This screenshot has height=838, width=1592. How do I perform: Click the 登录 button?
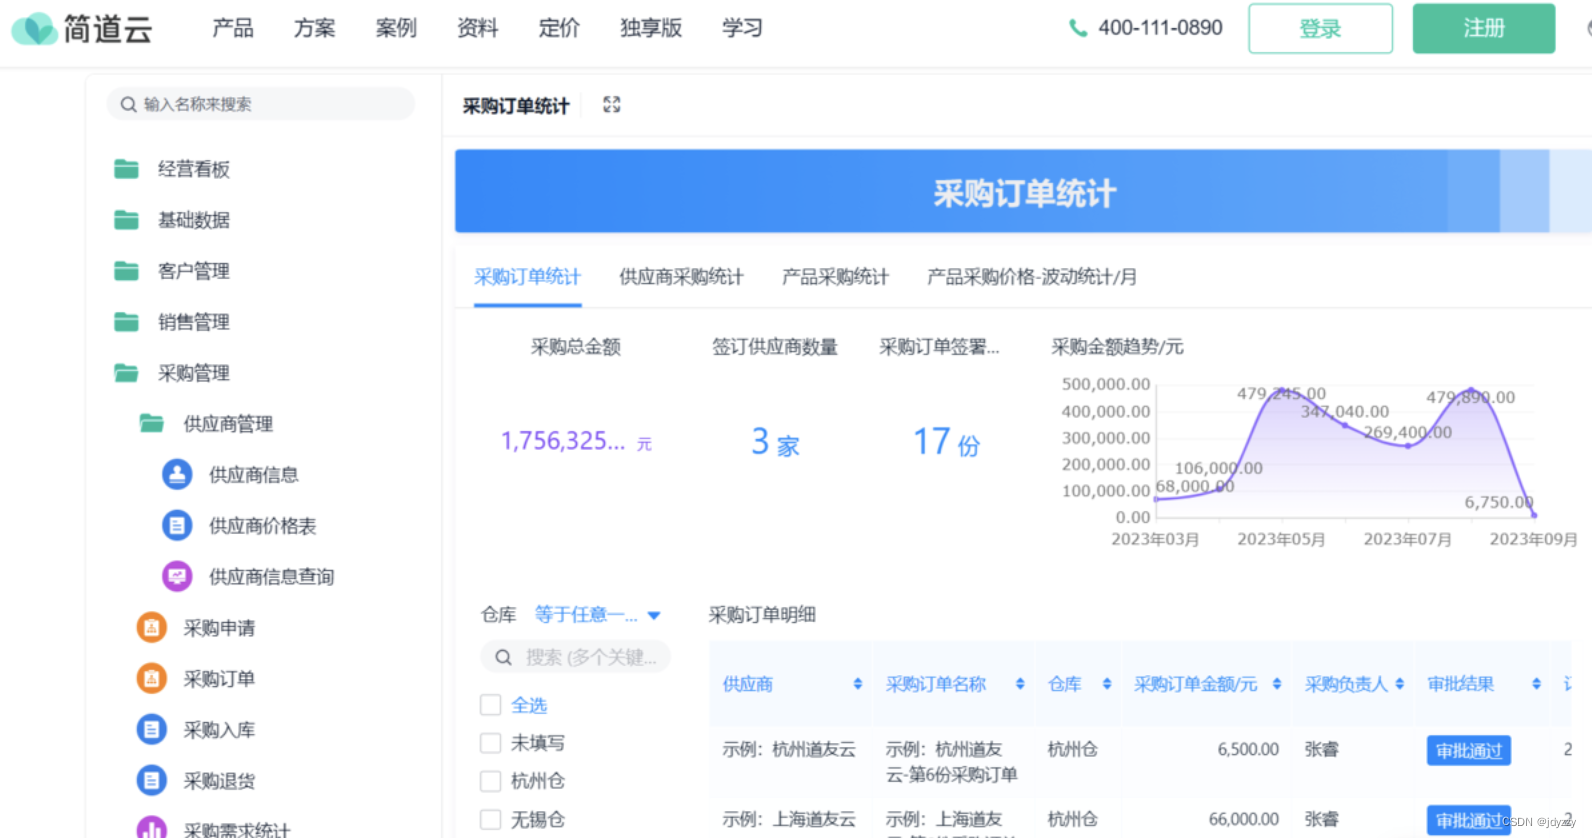point(1319,29)
